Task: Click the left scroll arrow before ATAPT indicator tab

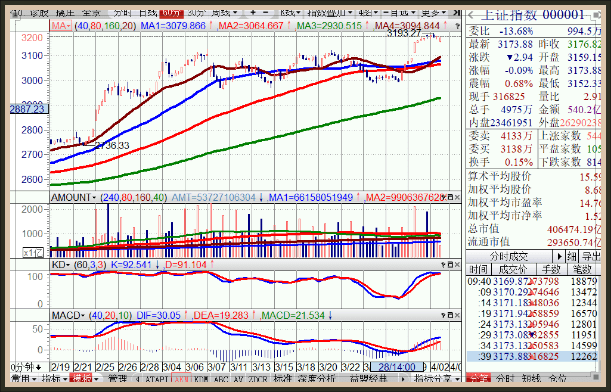Action: coord(137,378)
